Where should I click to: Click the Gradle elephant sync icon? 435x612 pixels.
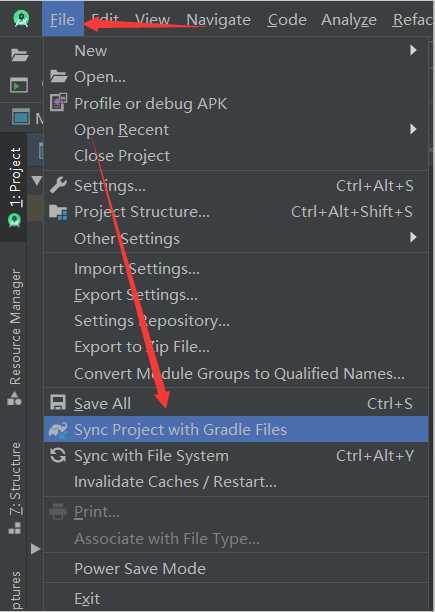click(x=58, y=429)
